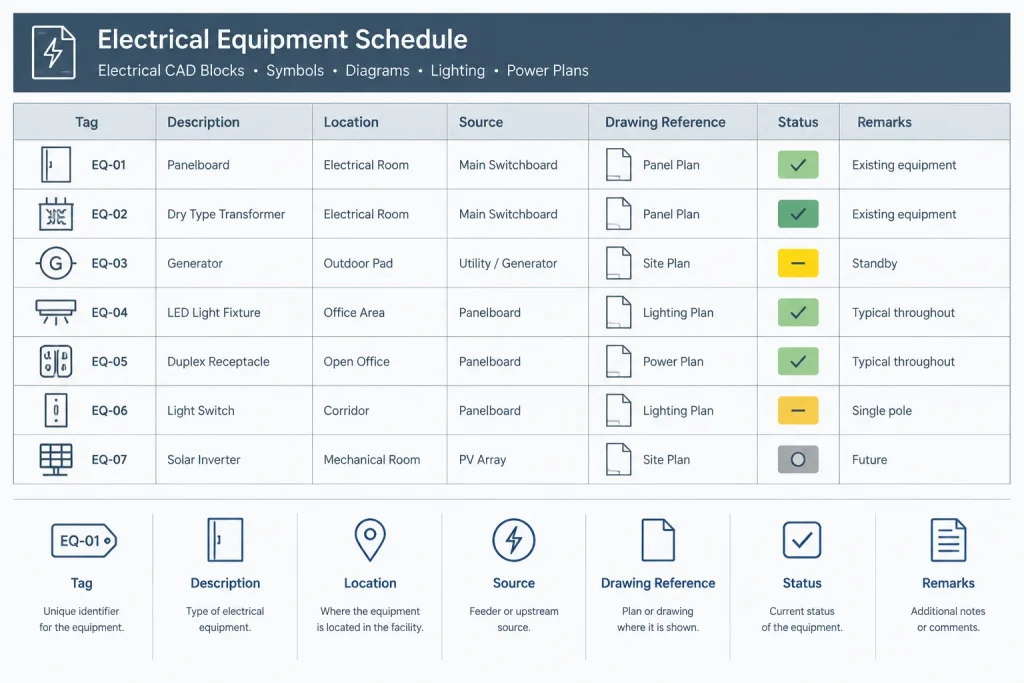This screenshot has width=1024, height=683.
Task: Open the Diagrams link in header
Action: [377, 71]
